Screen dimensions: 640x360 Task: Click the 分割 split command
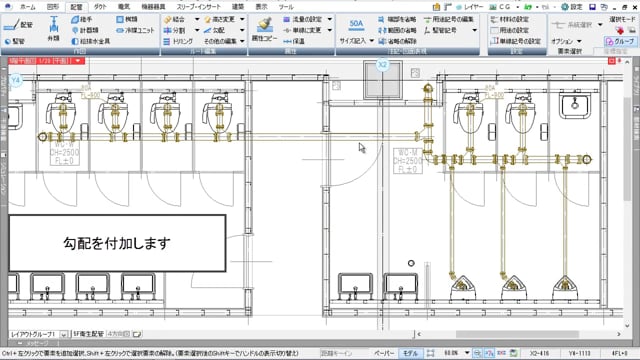(175, 30)
